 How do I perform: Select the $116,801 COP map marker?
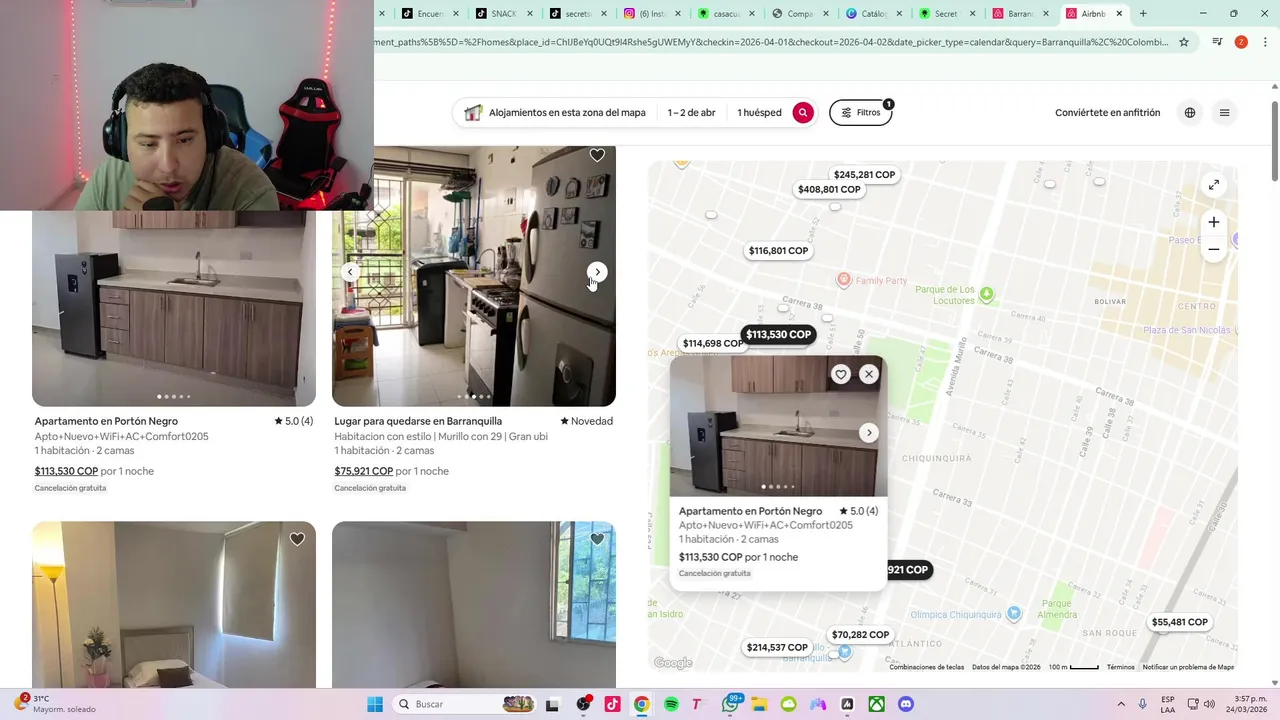[x=778, y=251]
